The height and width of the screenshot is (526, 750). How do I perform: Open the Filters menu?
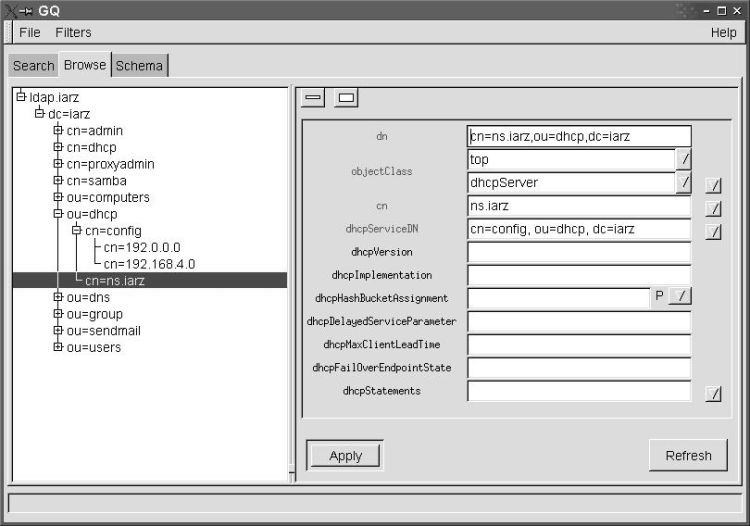tap(73, 33)
